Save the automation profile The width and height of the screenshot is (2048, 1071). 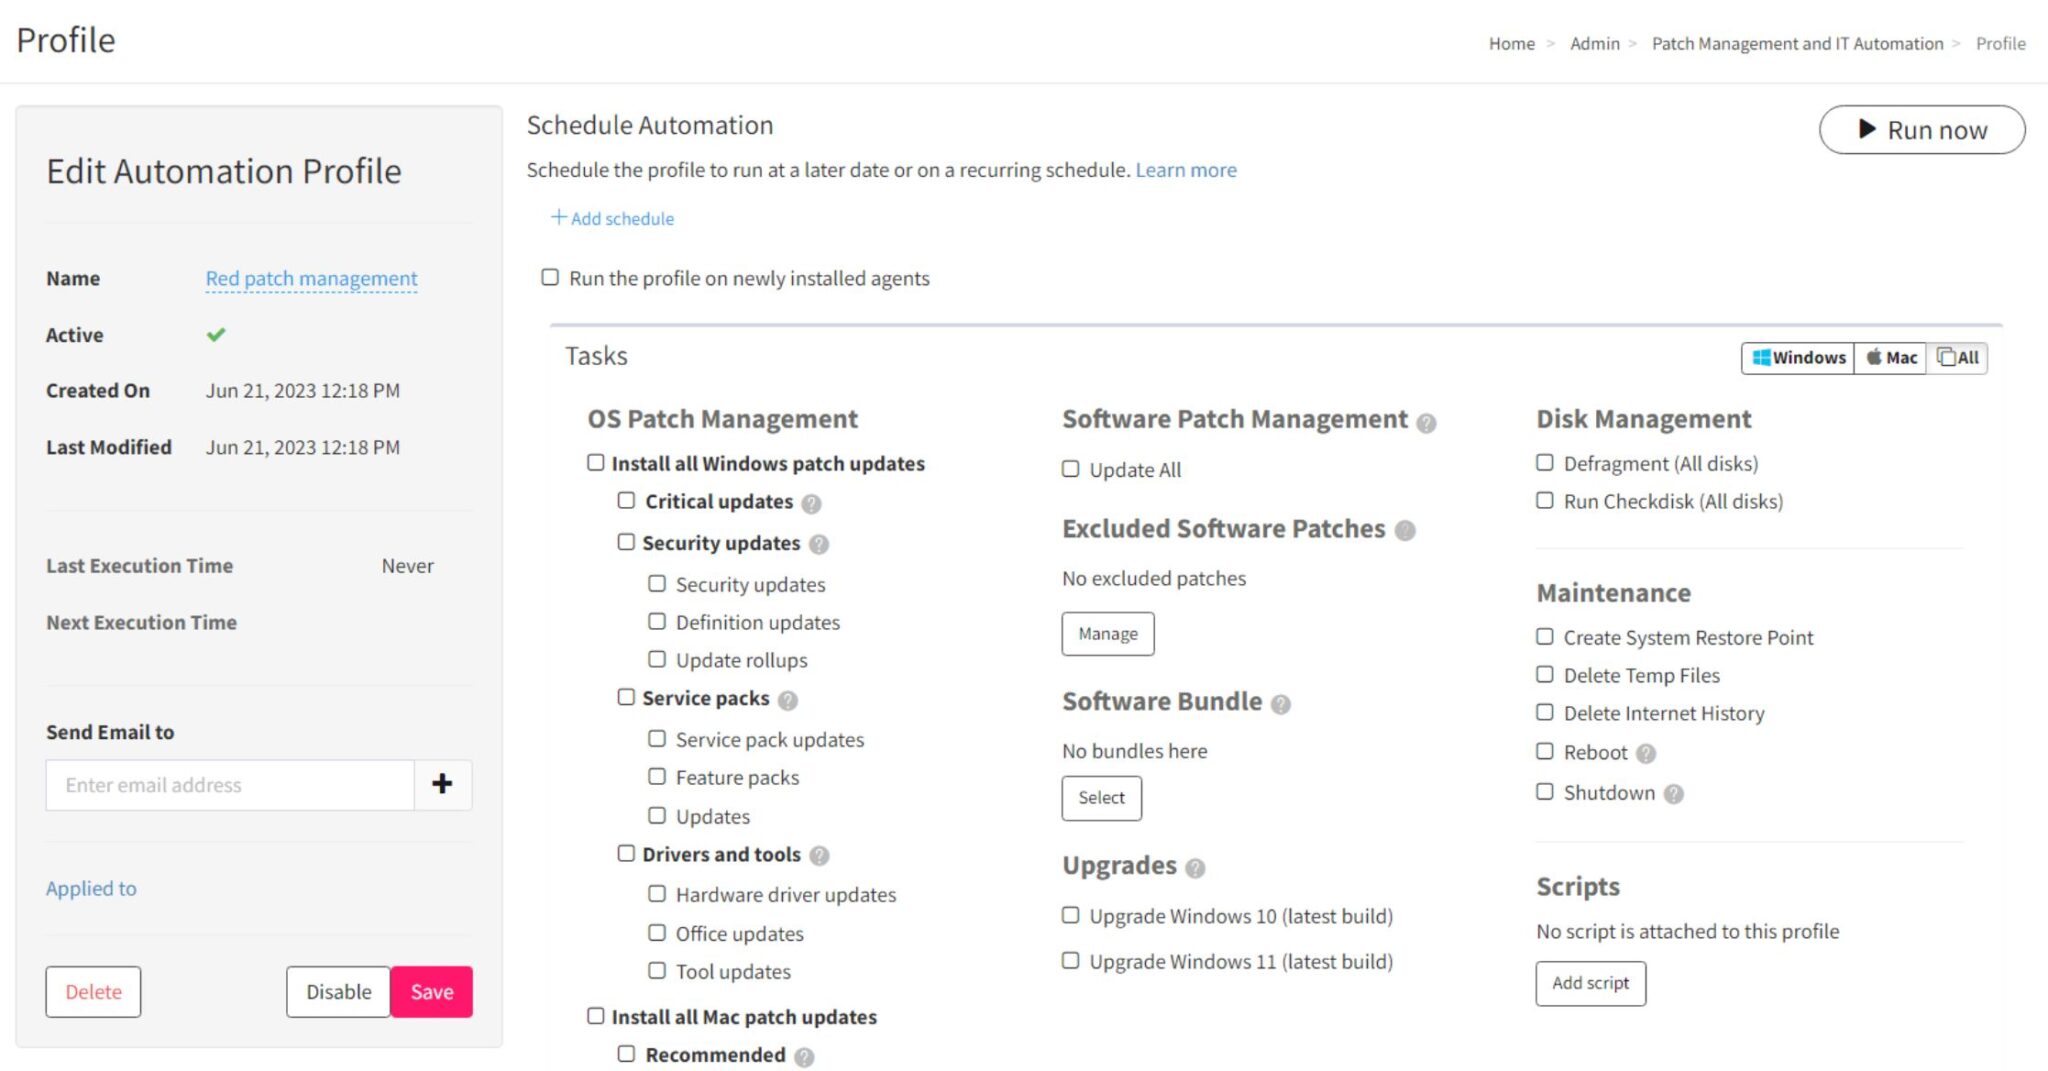pos(431,991)
